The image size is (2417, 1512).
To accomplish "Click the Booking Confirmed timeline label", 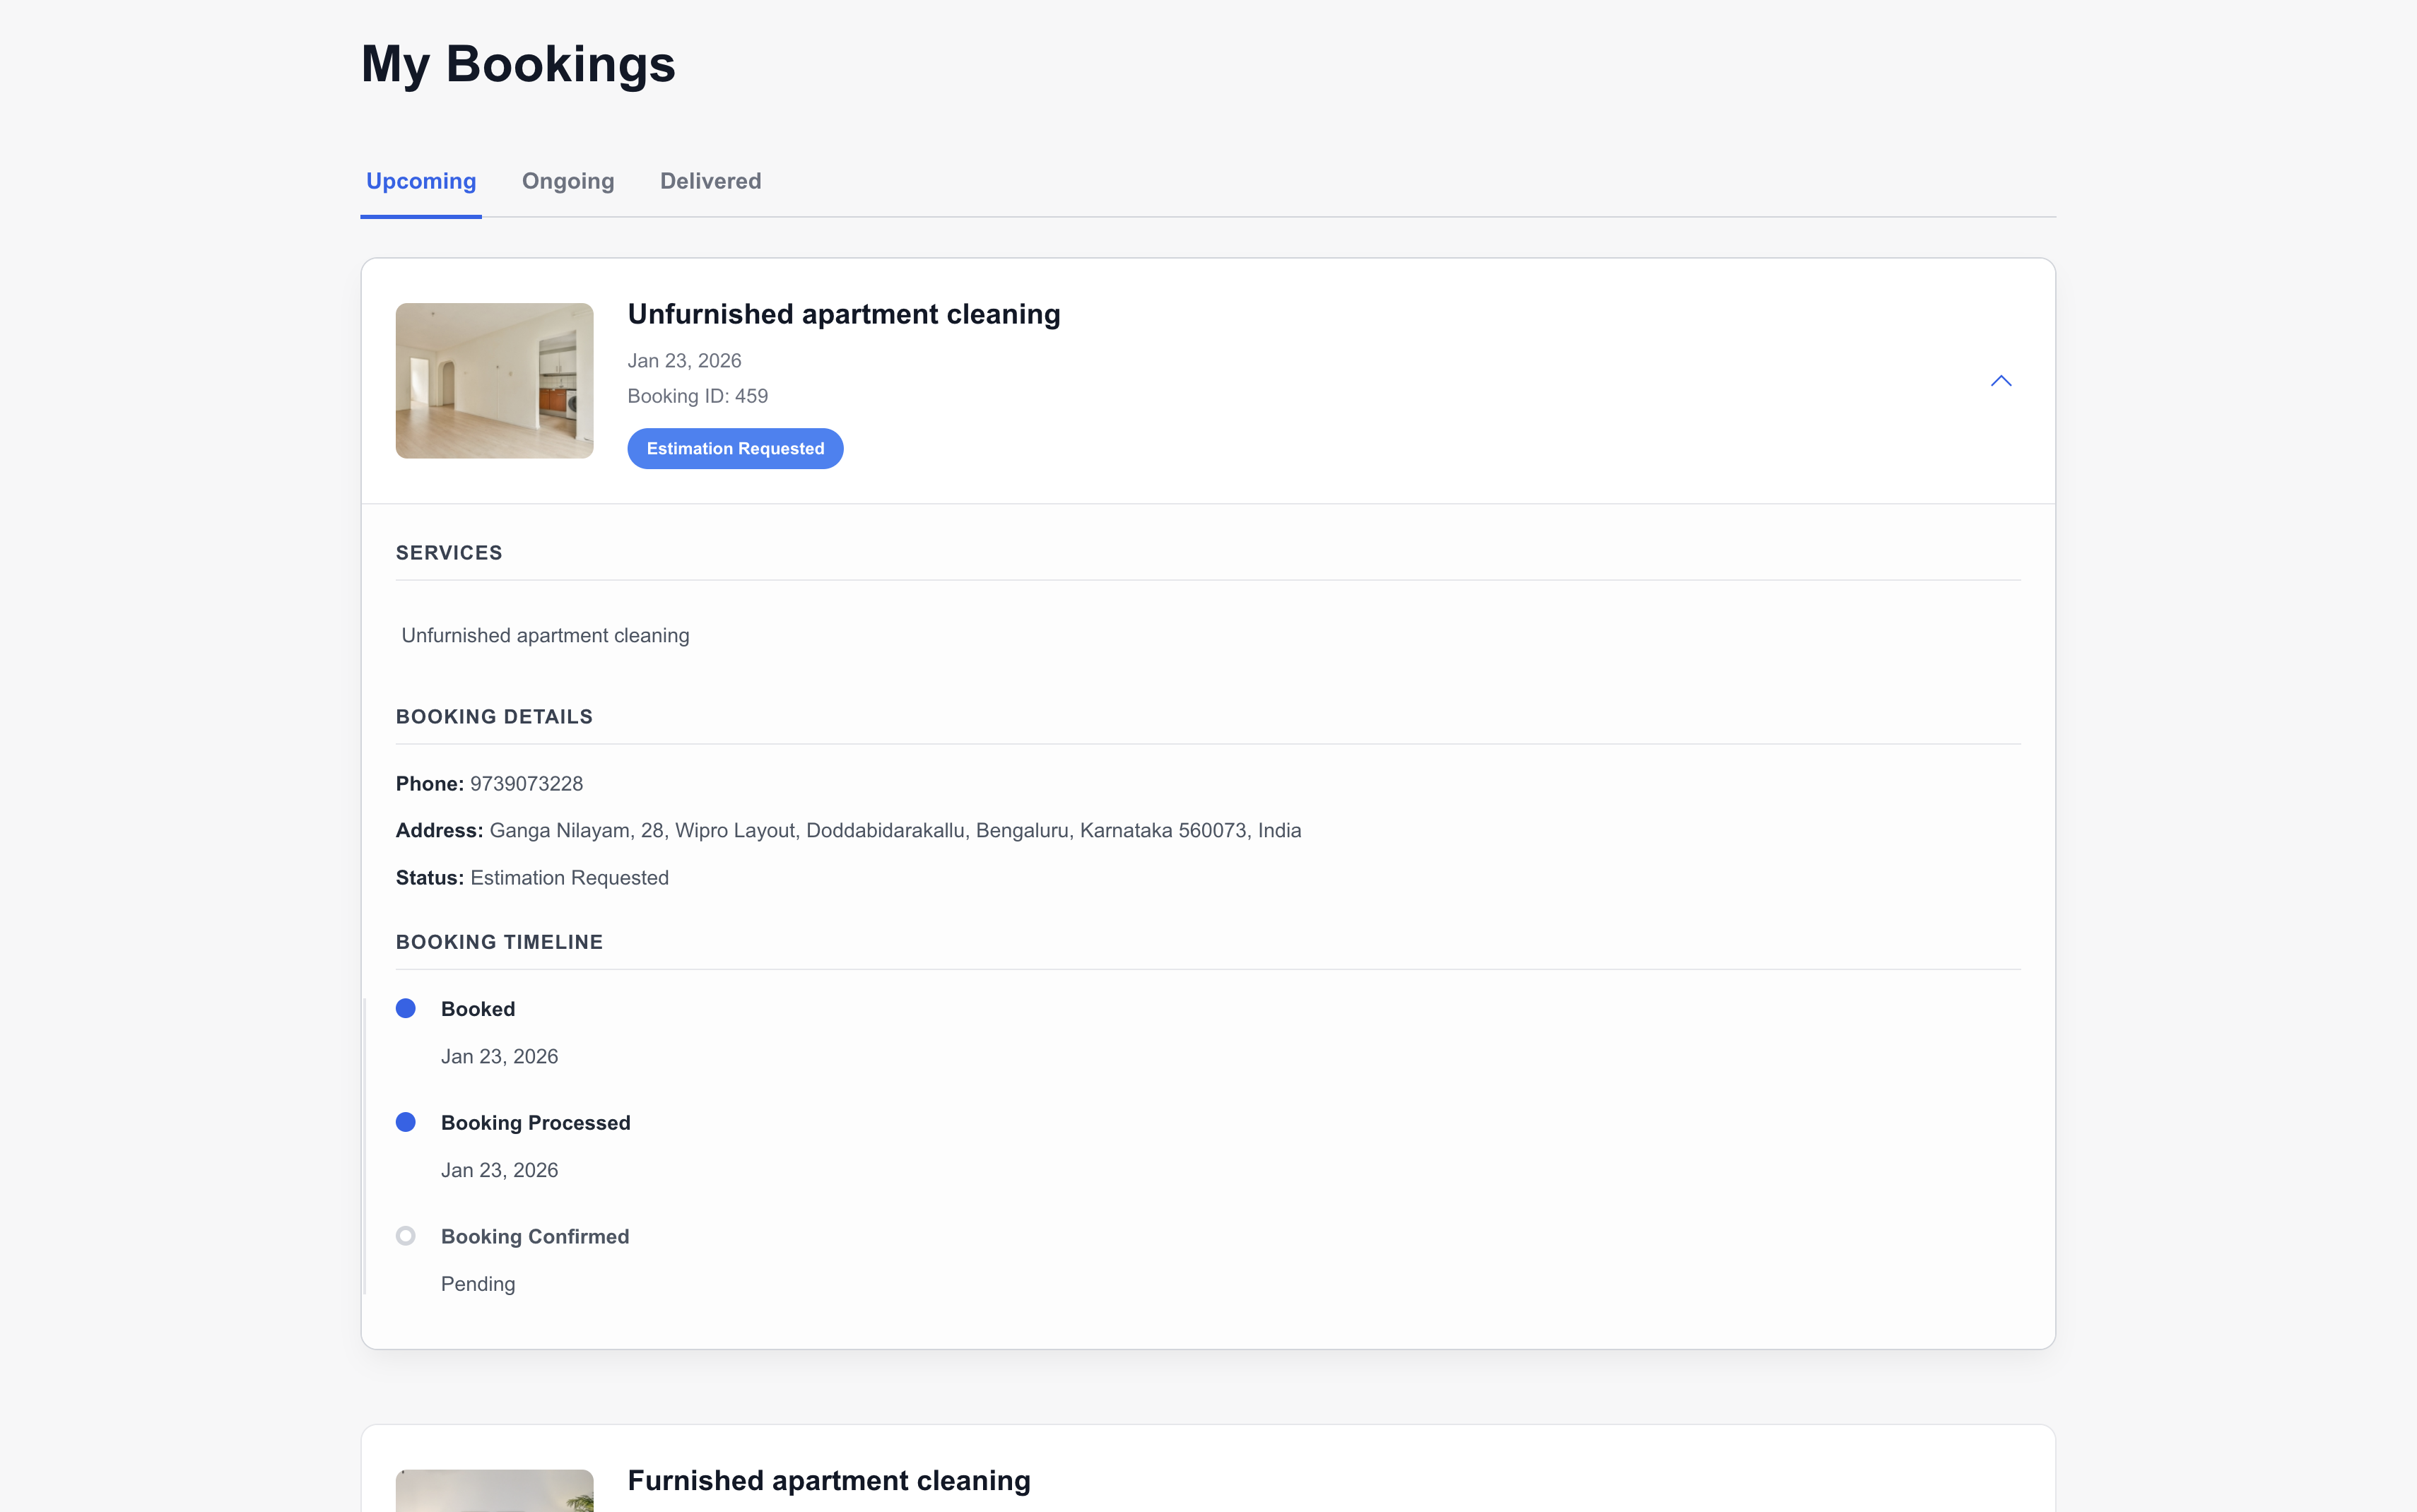I will click(x=535, y=1237).
